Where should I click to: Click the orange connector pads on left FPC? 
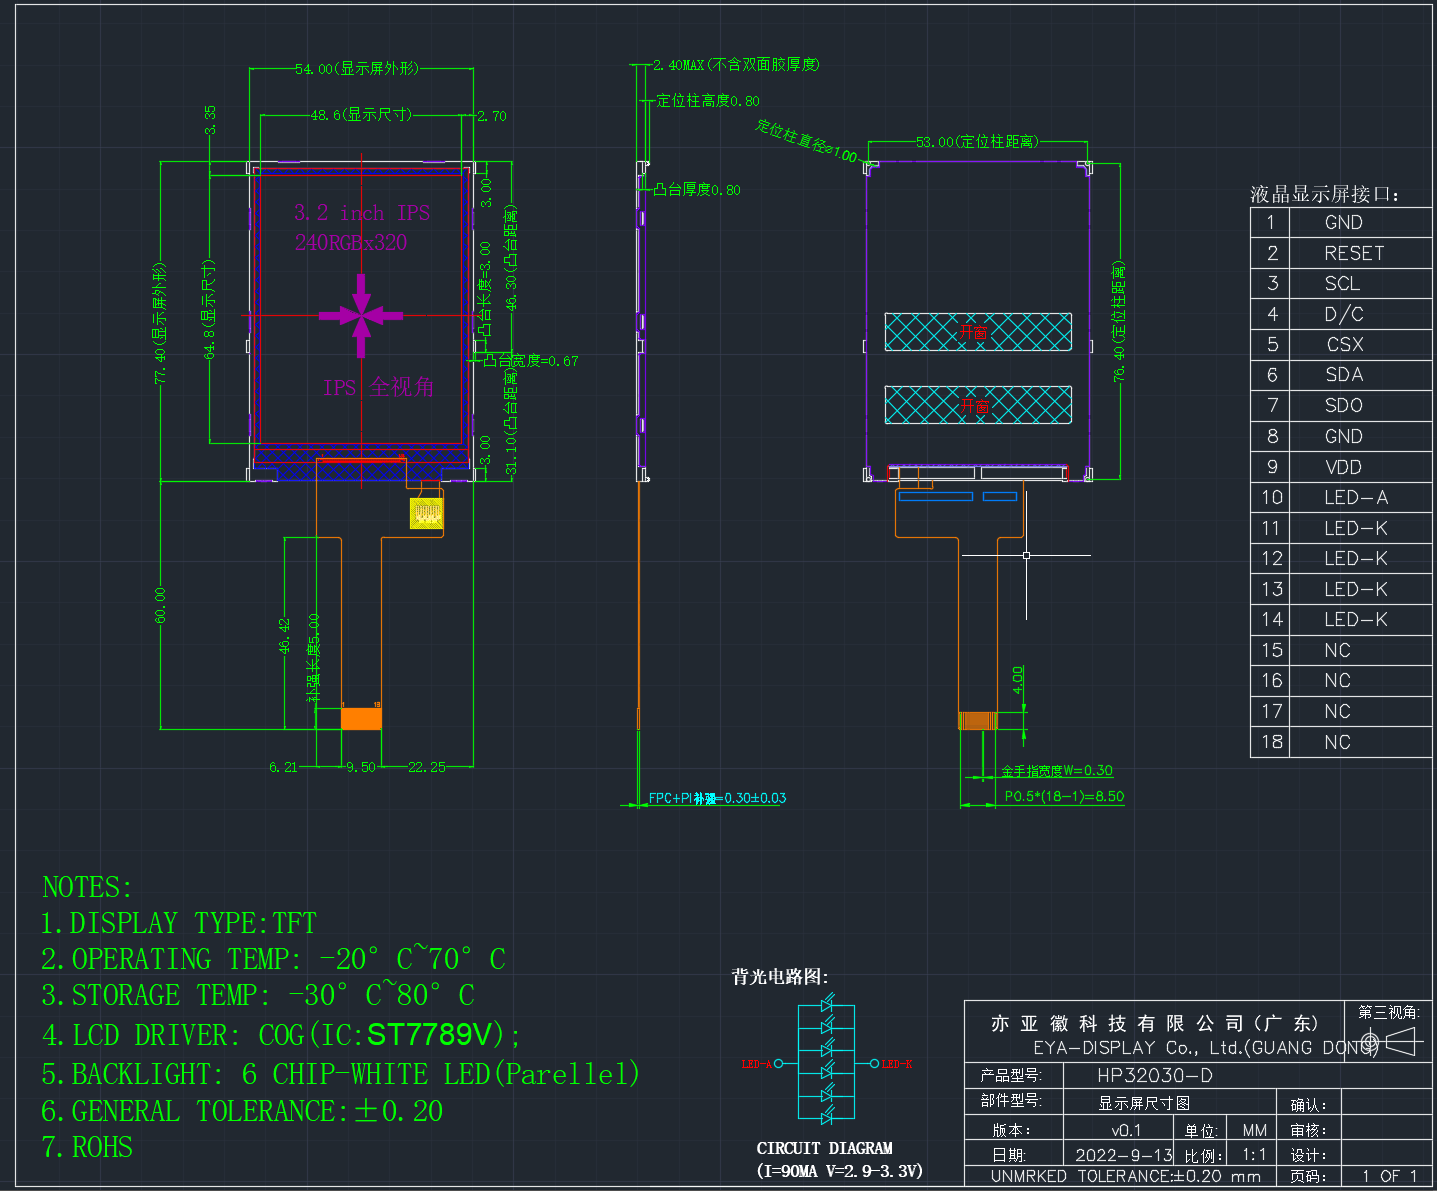[361, 718]
